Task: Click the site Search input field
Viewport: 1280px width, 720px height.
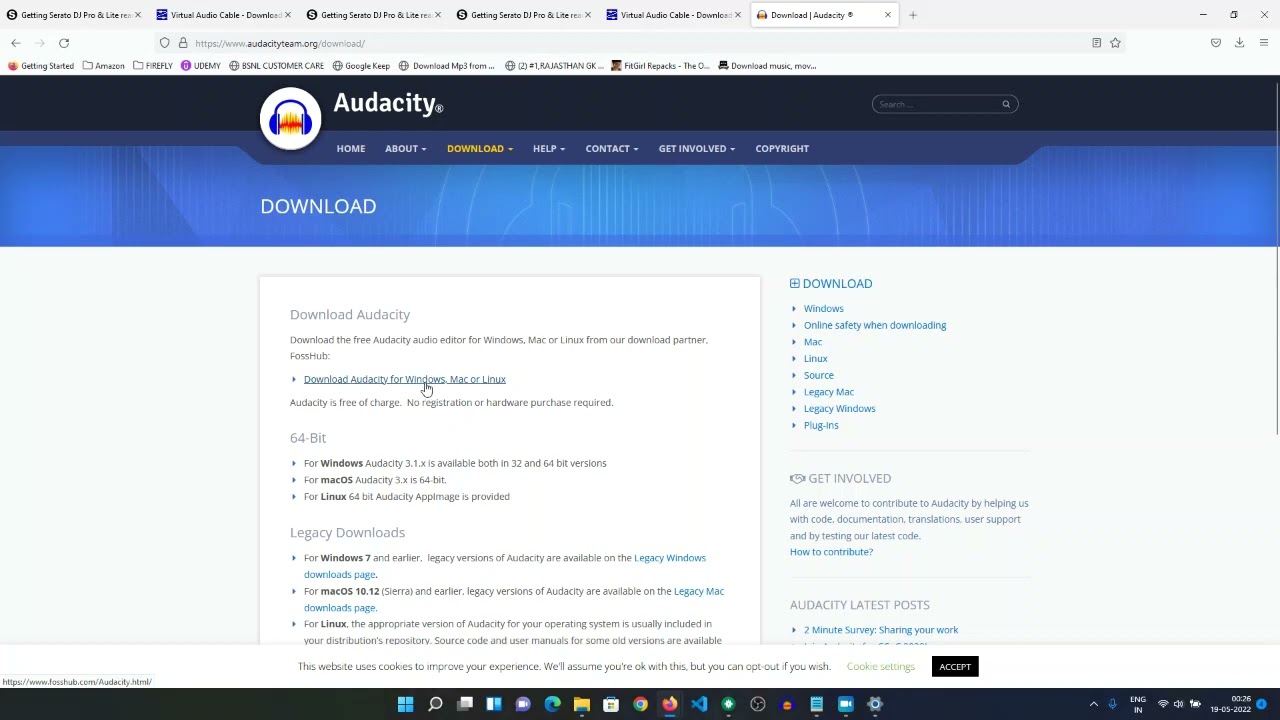Action: pyautogui.click(x=938, y=104)
